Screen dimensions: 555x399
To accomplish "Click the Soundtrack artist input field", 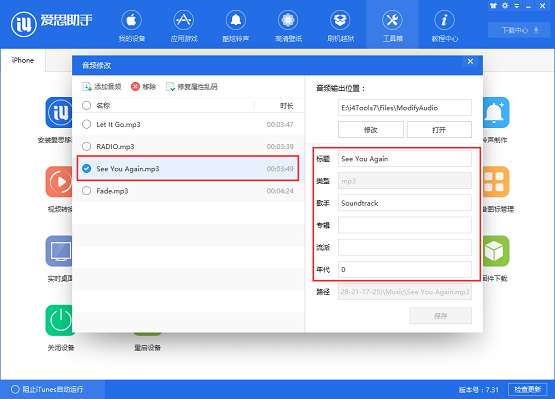I will point(405,203).
